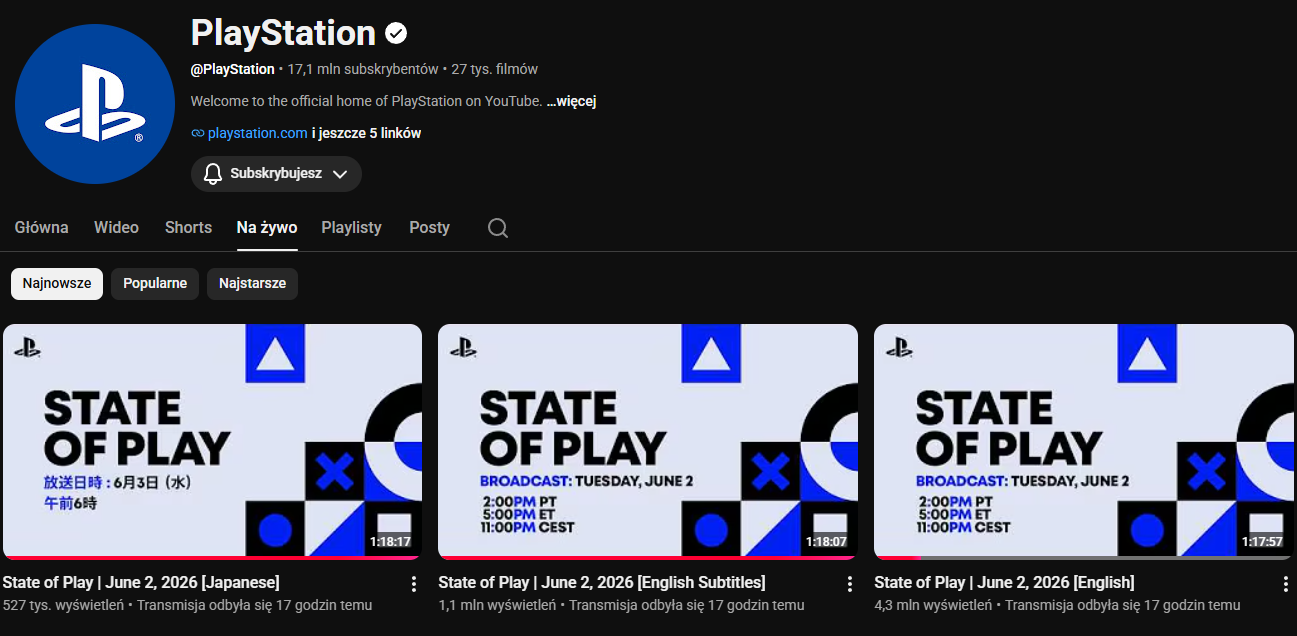Open the Playlisty tab
This screenshot has width=1297, height=636.
351,228
